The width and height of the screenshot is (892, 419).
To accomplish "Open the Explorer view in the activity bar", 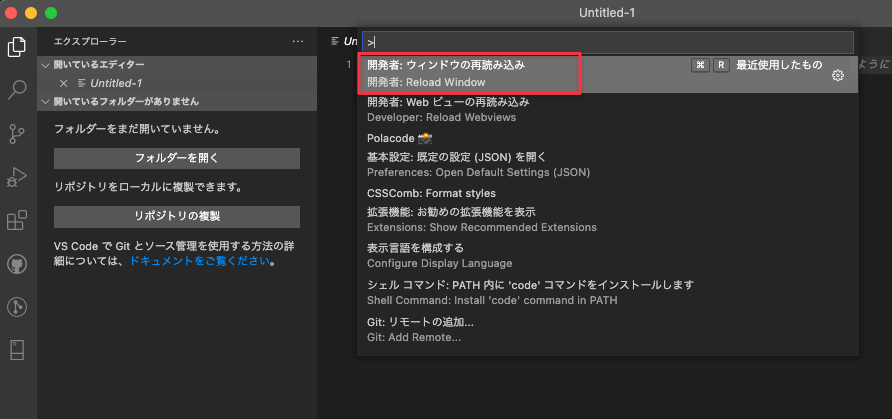I will click(x=17, y=47).
